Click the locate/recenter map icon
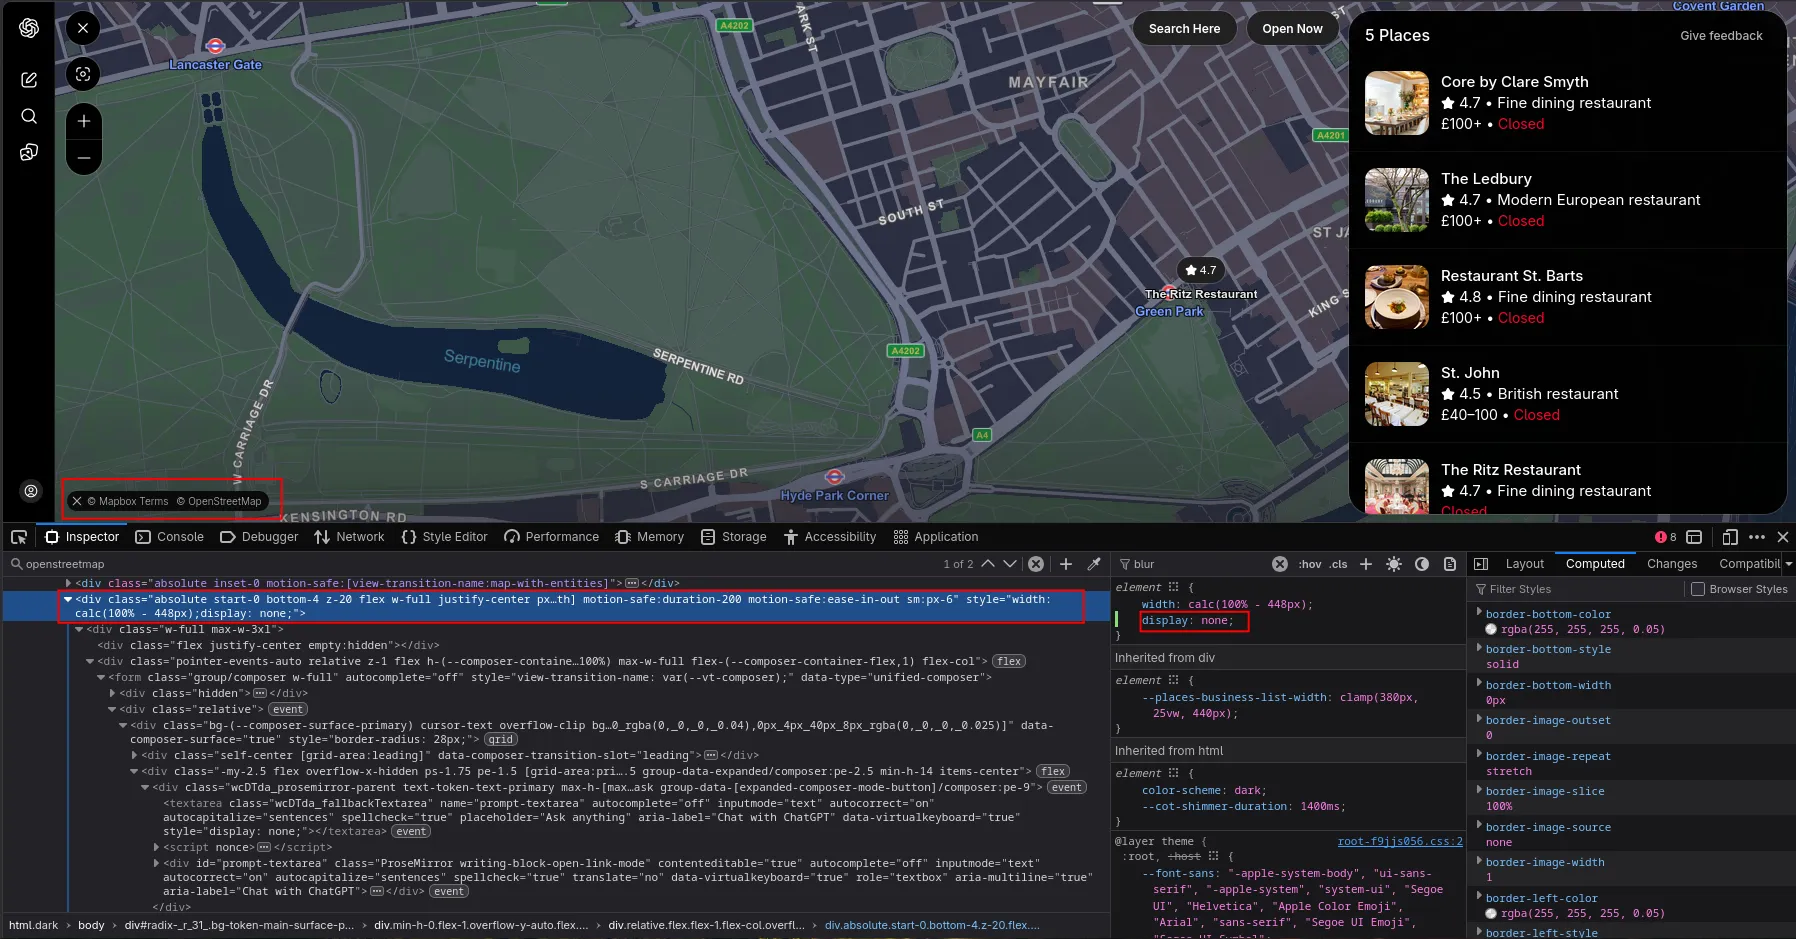 tap(83, 73)
